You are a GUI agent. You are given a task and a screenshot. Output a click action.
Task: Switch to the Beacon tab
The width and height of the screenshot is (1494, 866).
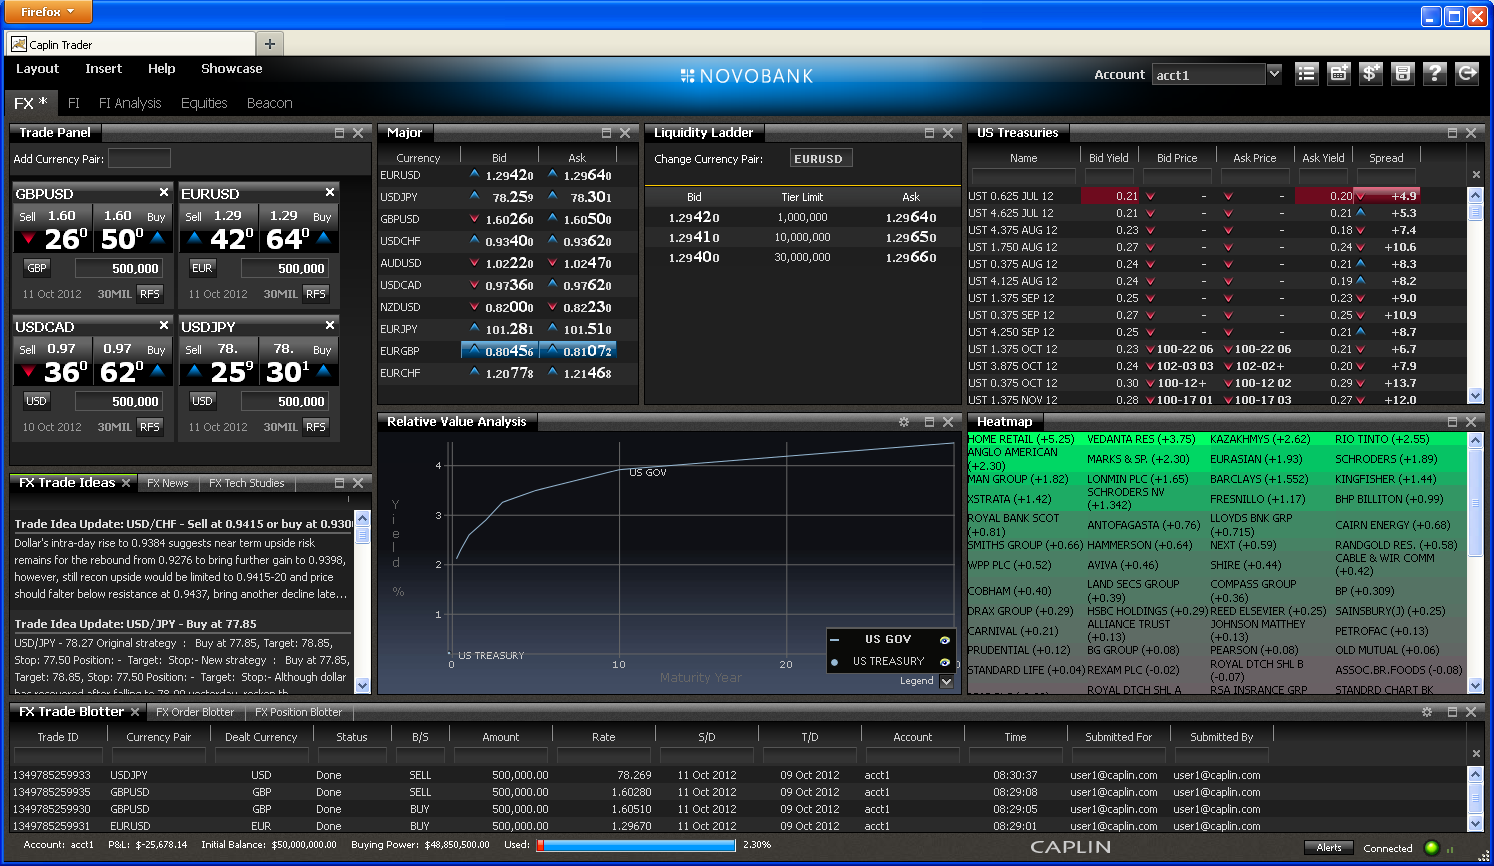click(x=269, y=103)
